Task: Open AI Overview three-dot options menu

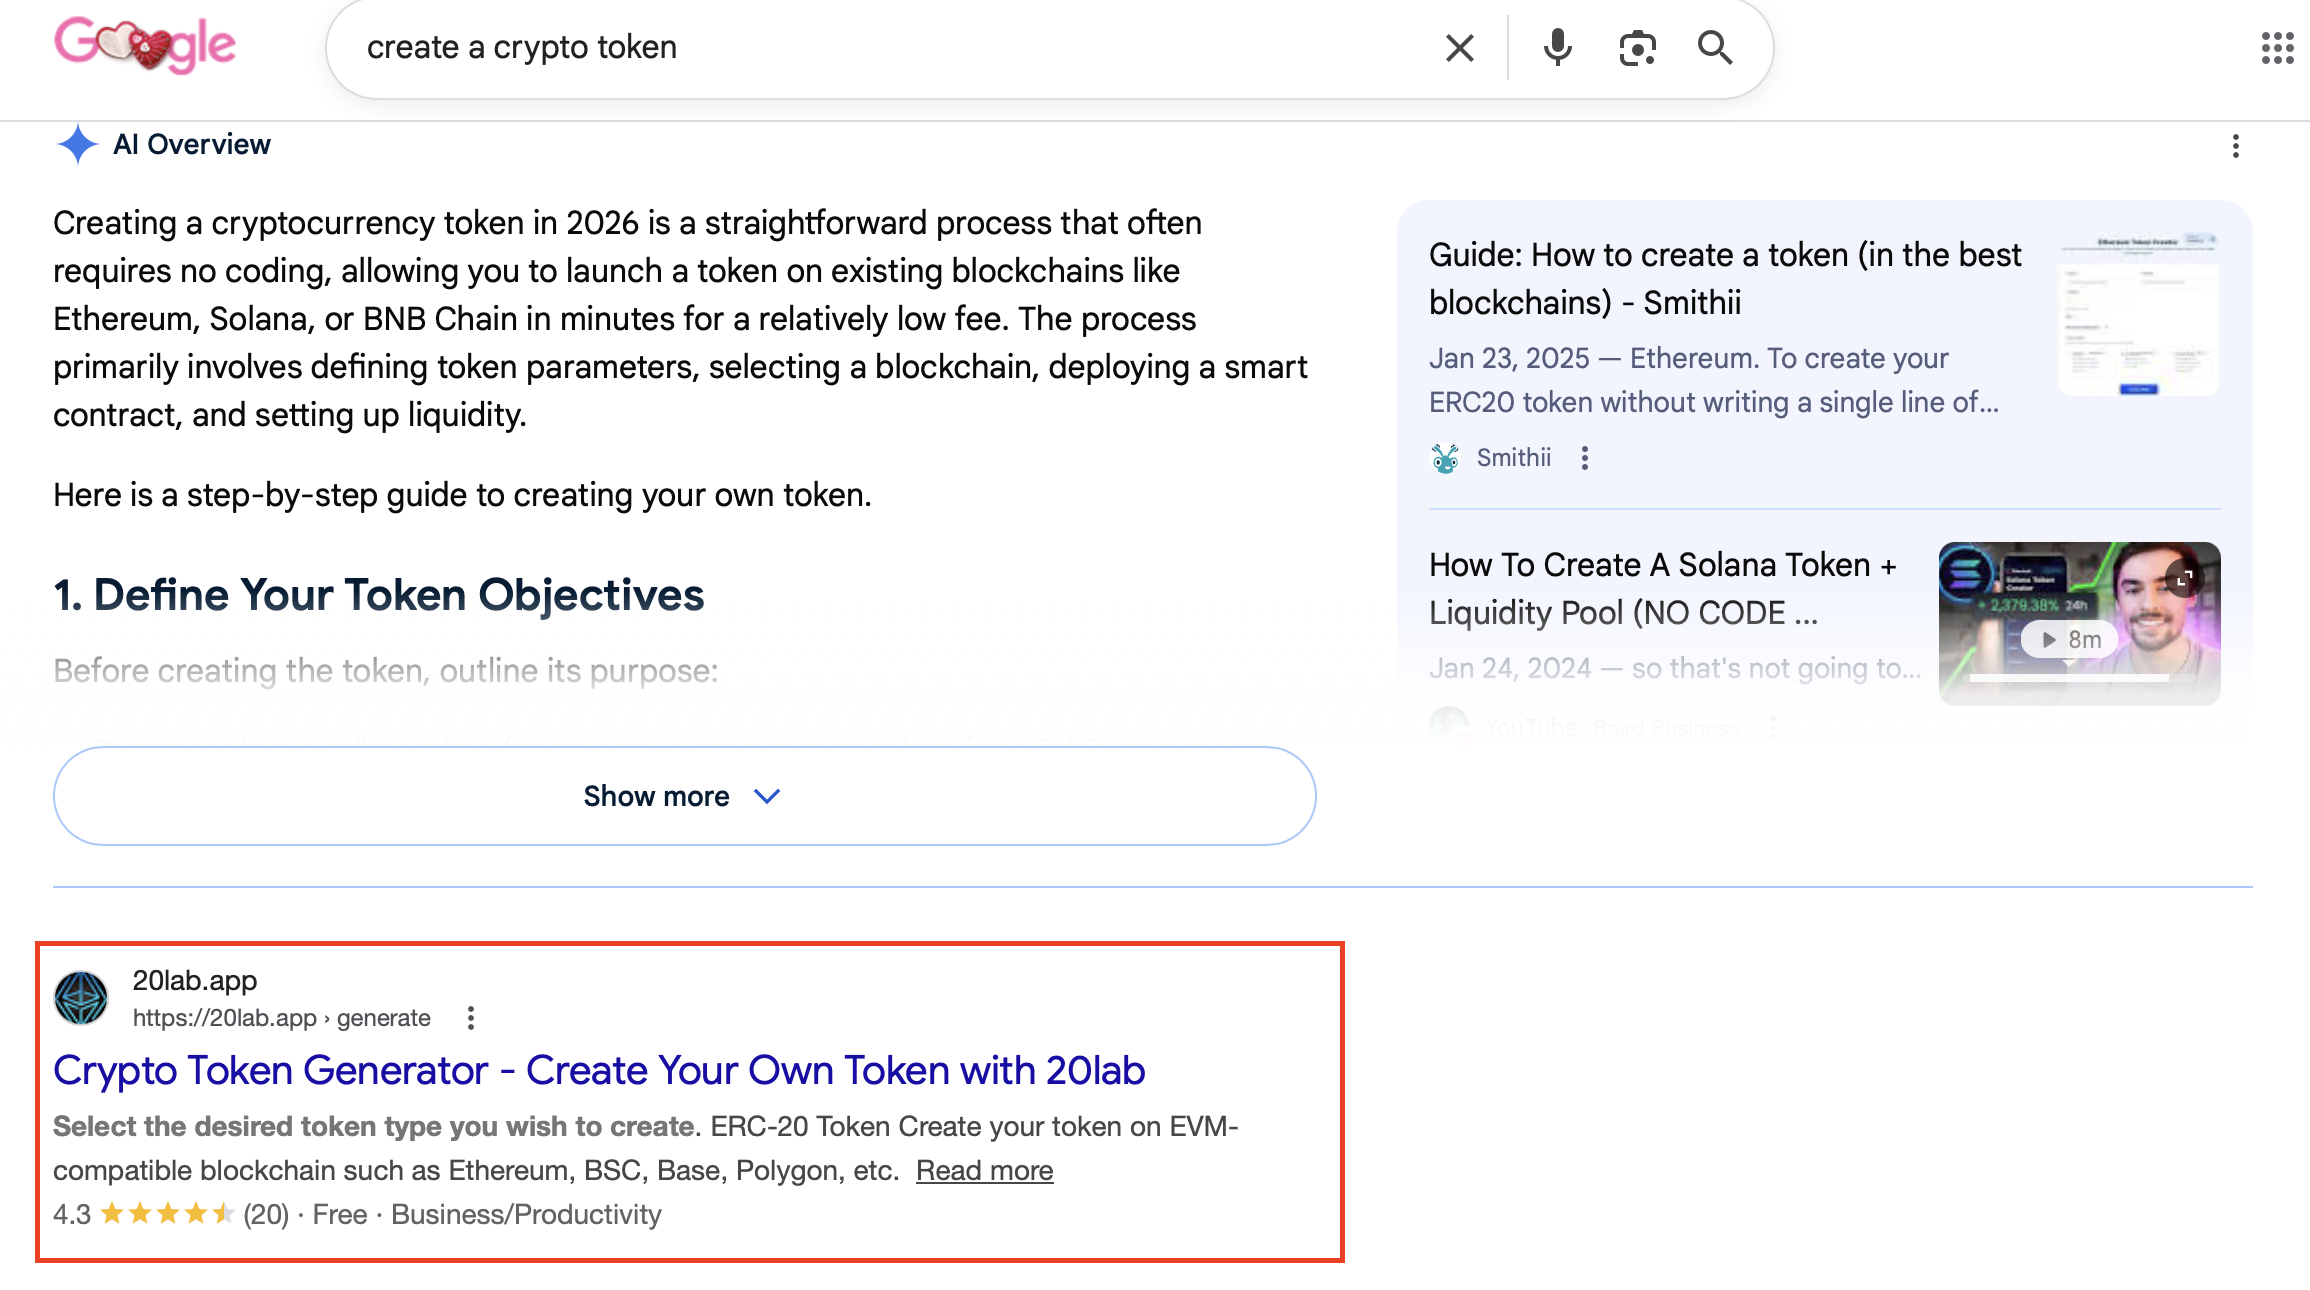Action: [x=2236, y=146]
